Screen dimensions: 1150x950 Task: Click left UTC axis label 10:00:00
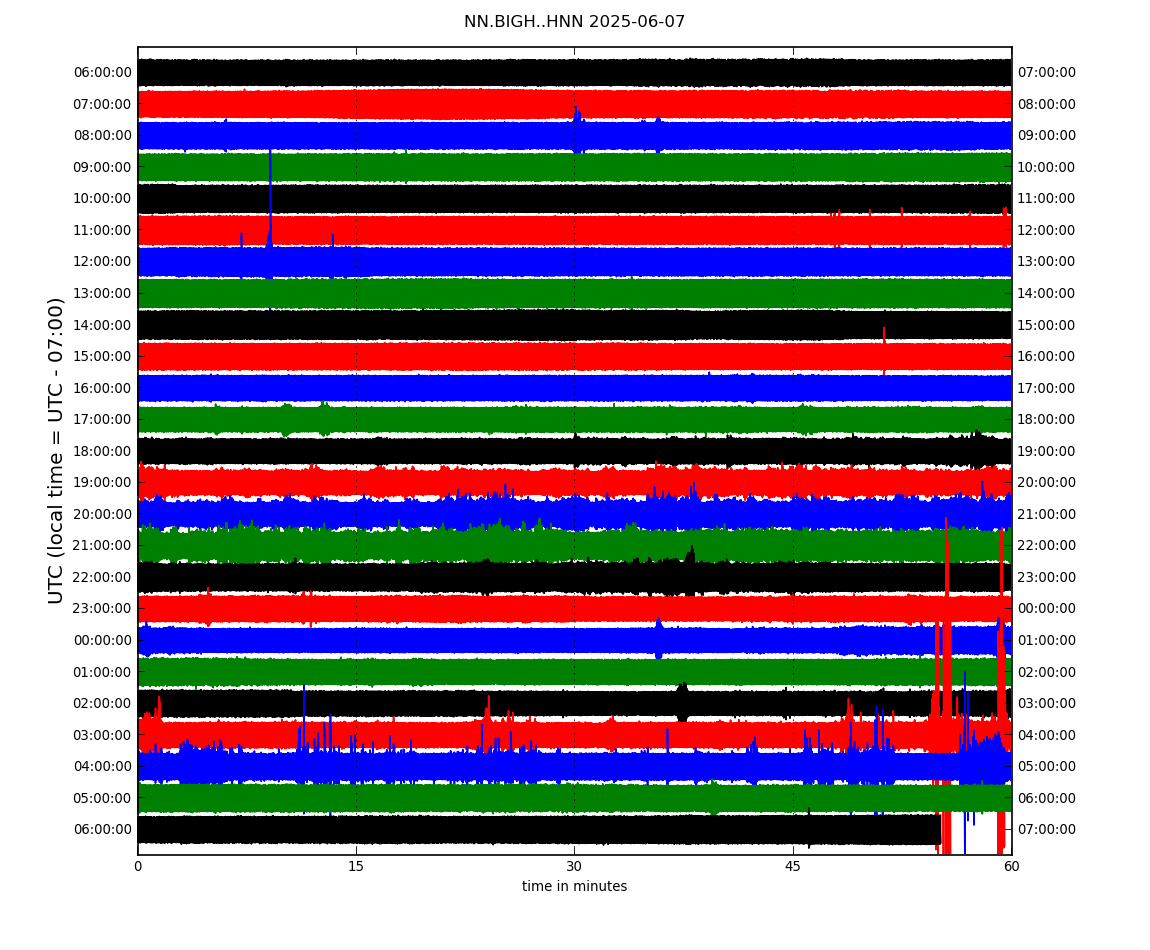pos(103,199)
